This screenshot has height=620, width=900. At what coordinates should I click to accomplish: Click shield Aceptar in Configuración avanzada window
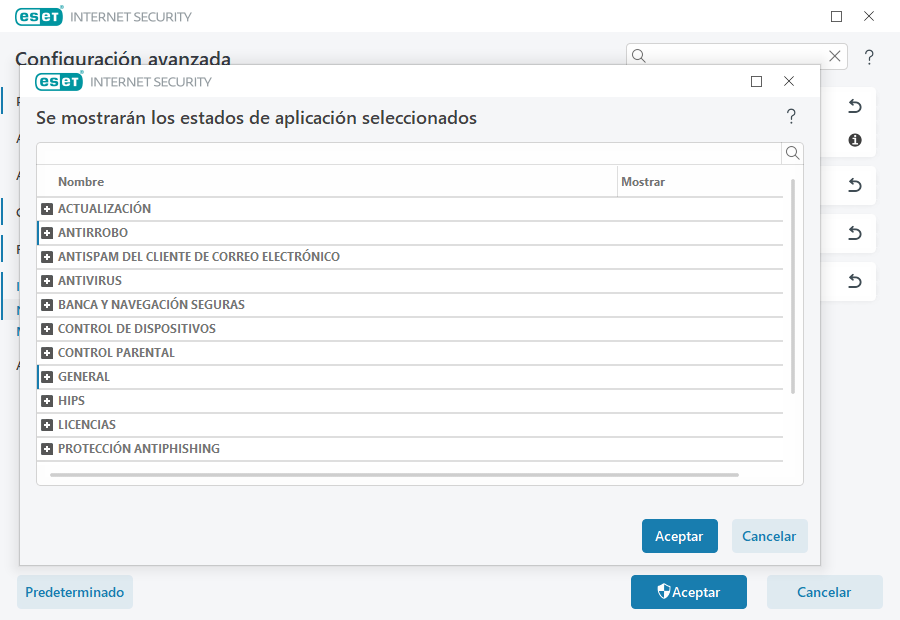point(689,592)
